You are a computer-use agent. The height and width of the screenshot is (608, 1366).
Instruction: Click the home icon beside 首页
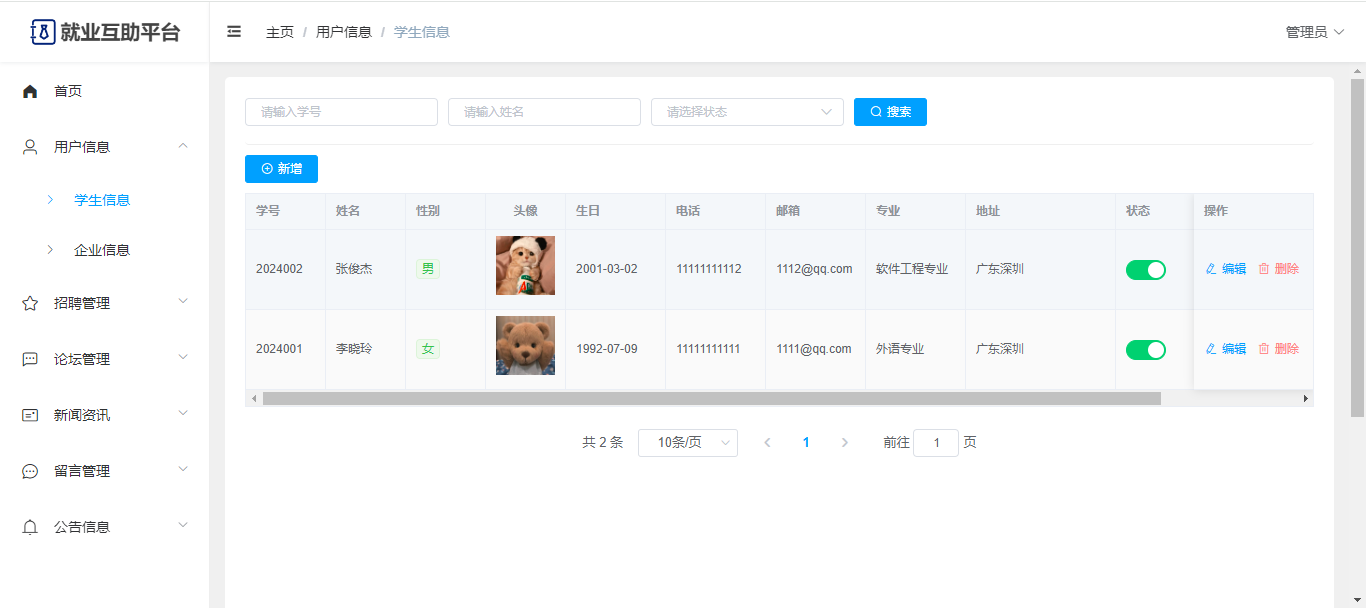[30, 91]
